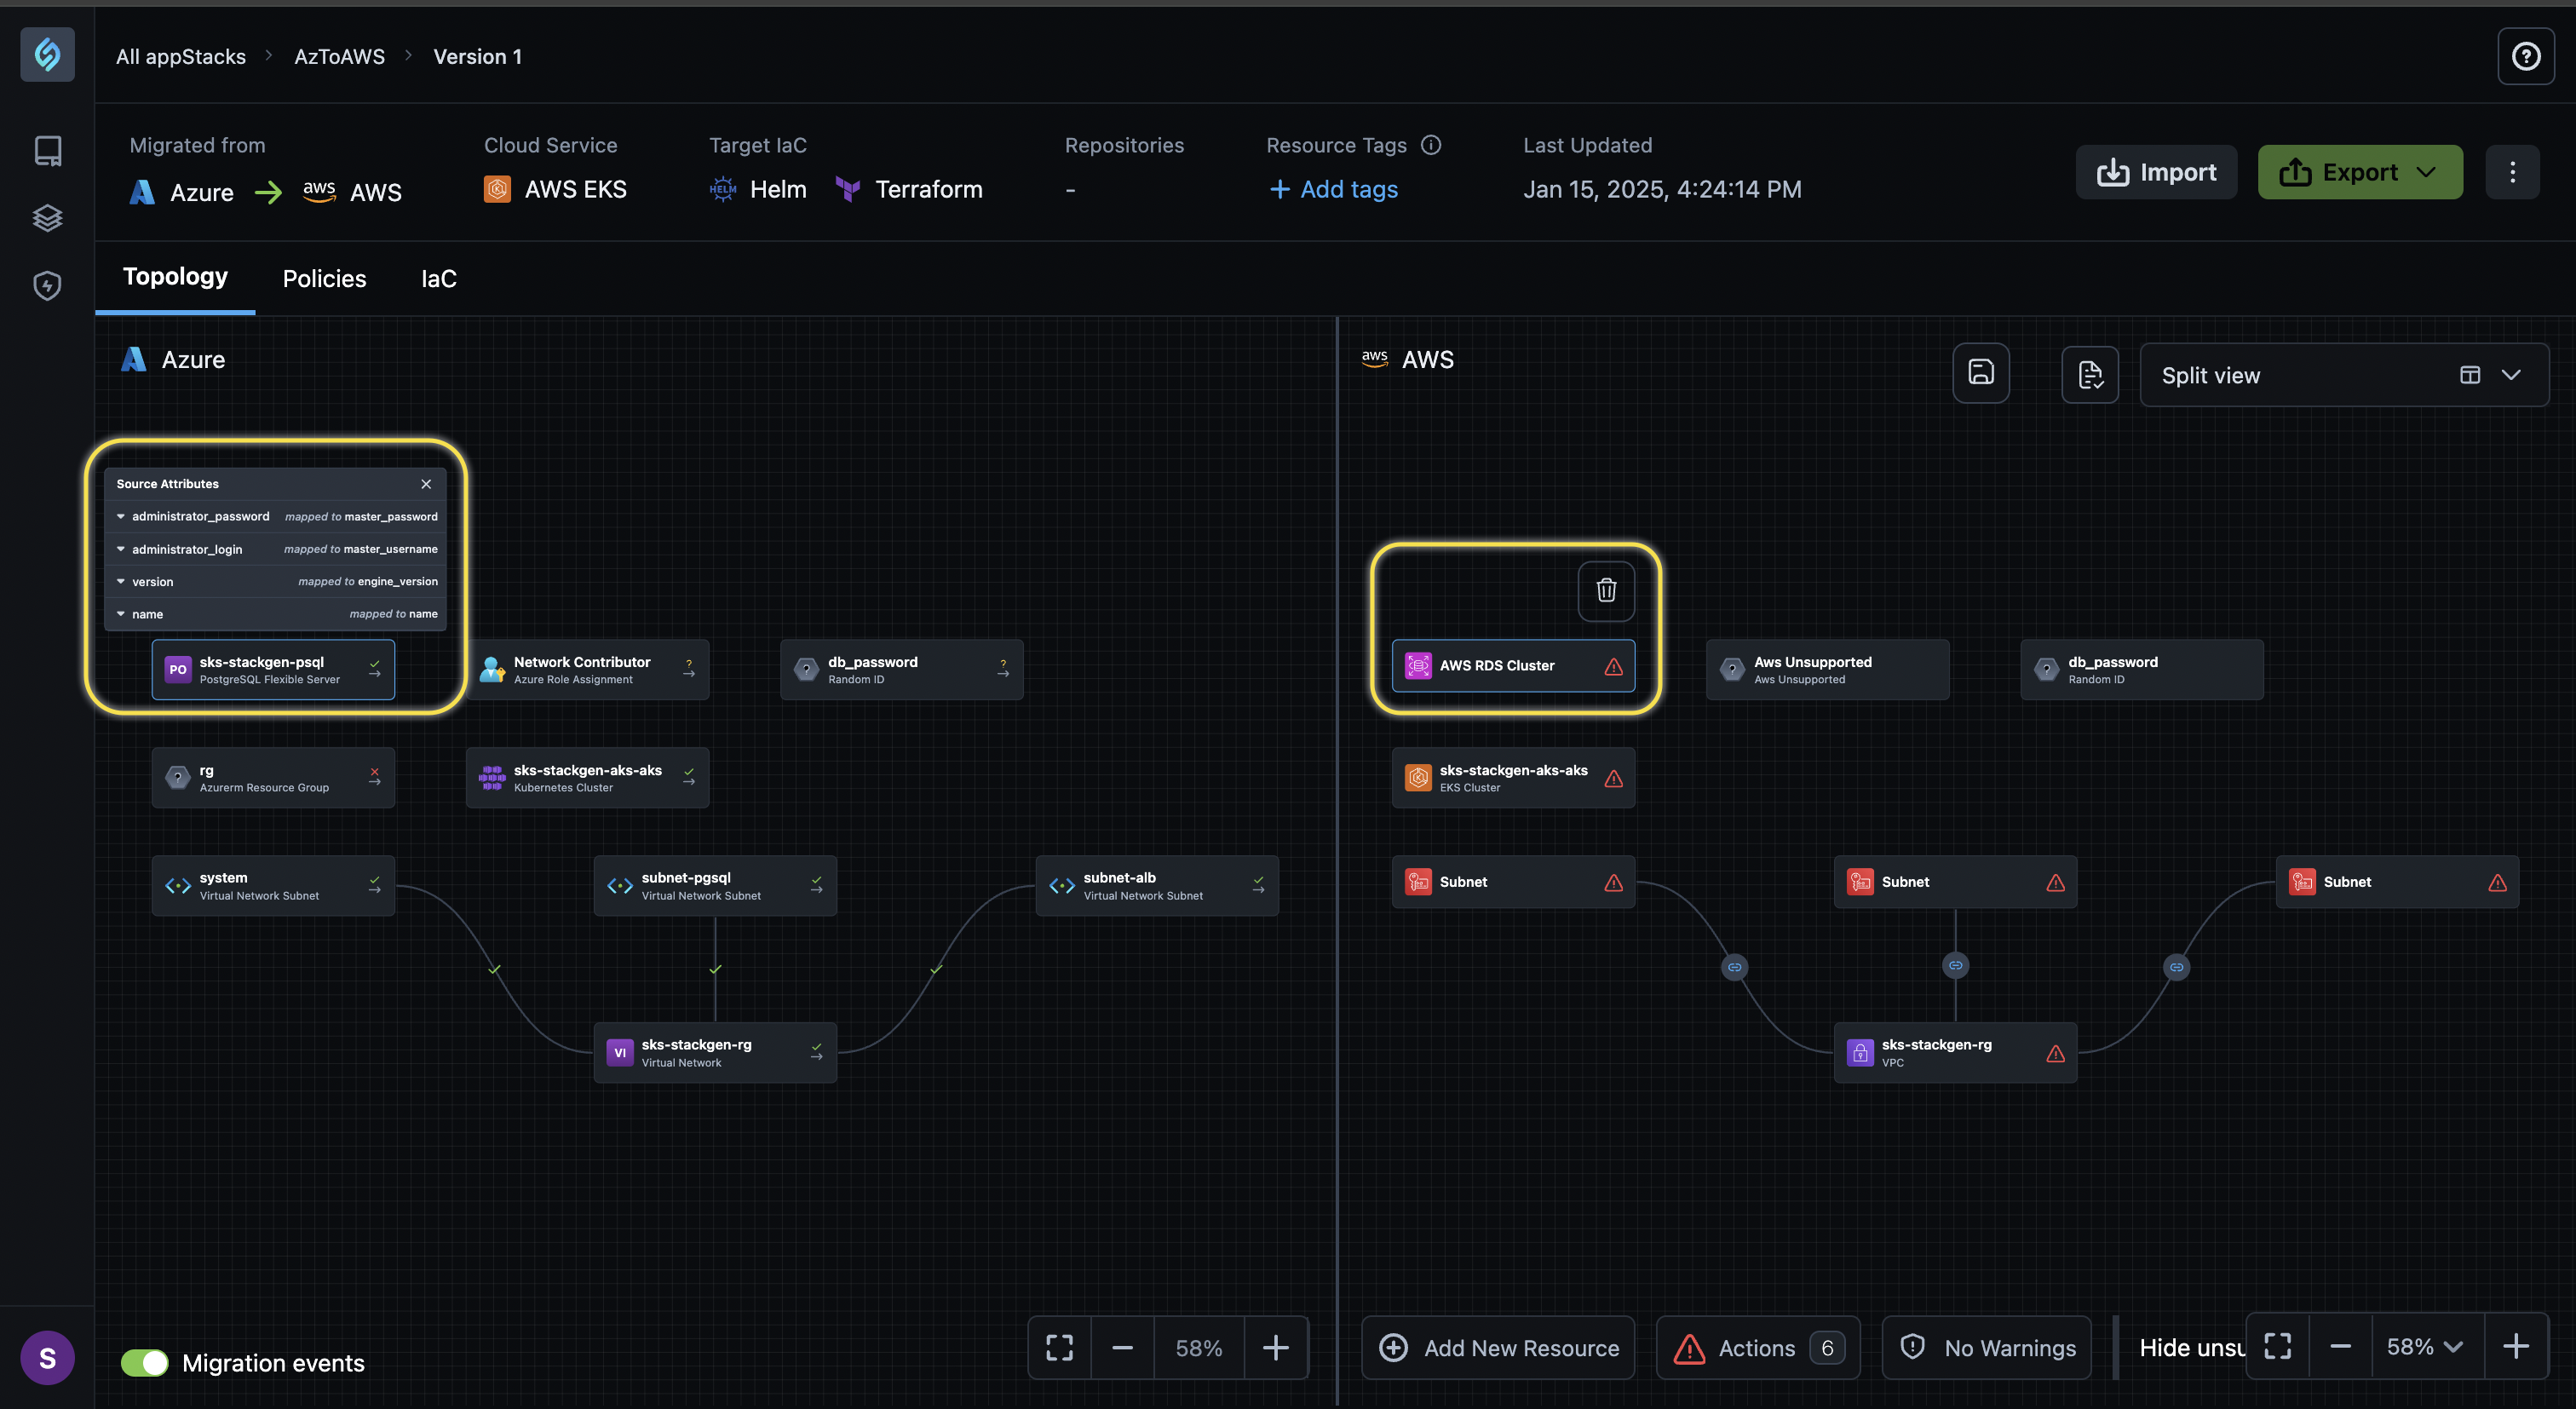Select the sks-stackgen-aks-aks Kubernetes Cluster node
The height and width of the screenshot is (1409, 2576).
coord(588,778)
